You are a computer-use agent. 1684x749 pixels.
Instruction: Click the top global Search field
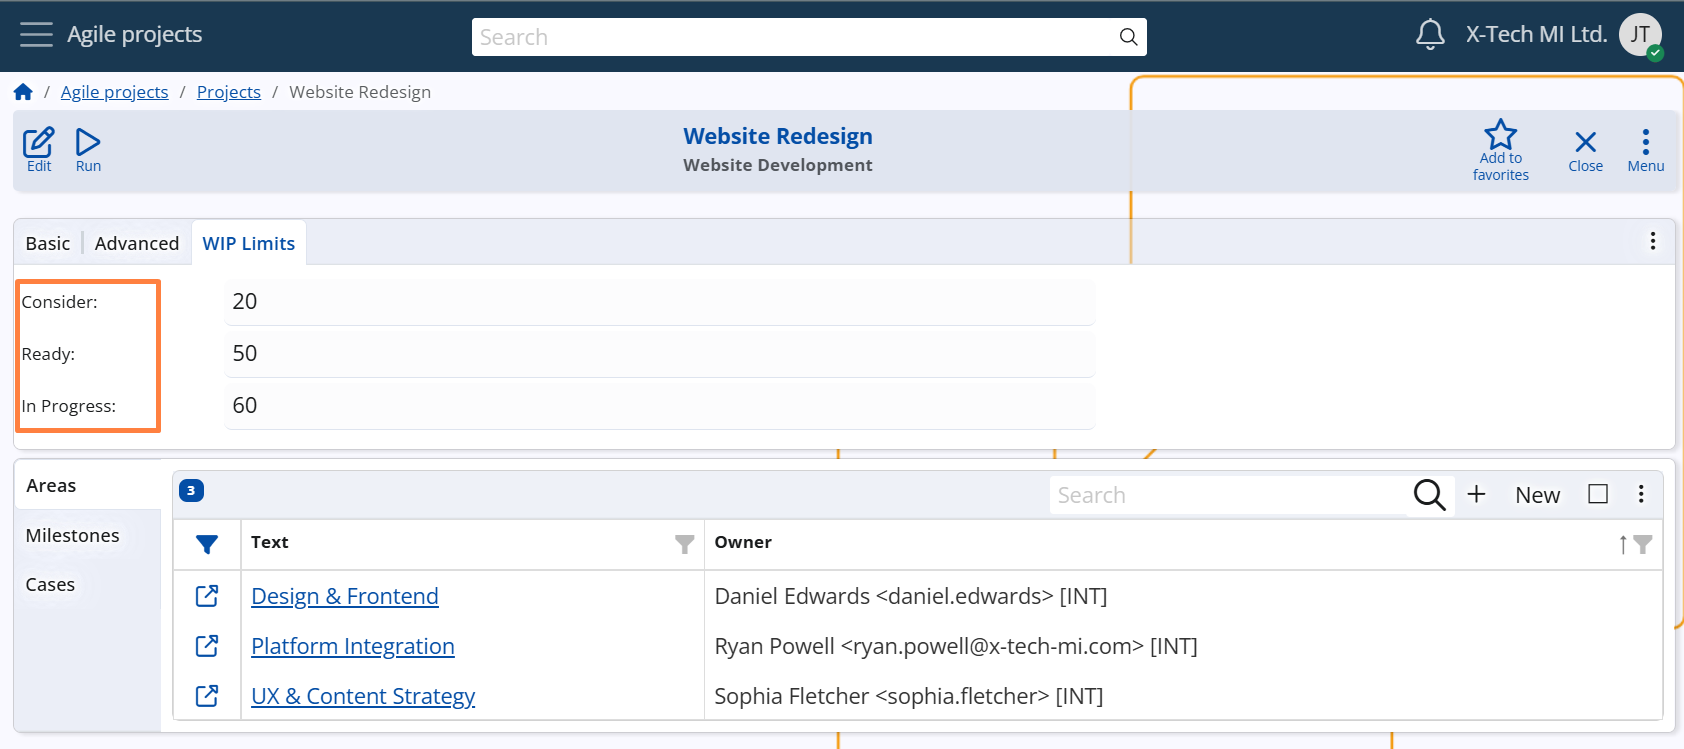(x=795, y=37)
